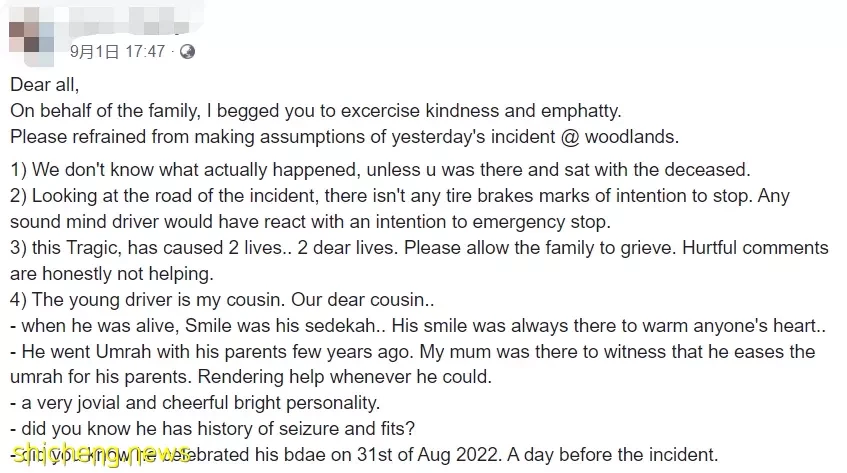Open the post timestamp 9月1日 17:47
Viewport: 847px width, 473px height.
pyautogui.click(x=117, y=51)
